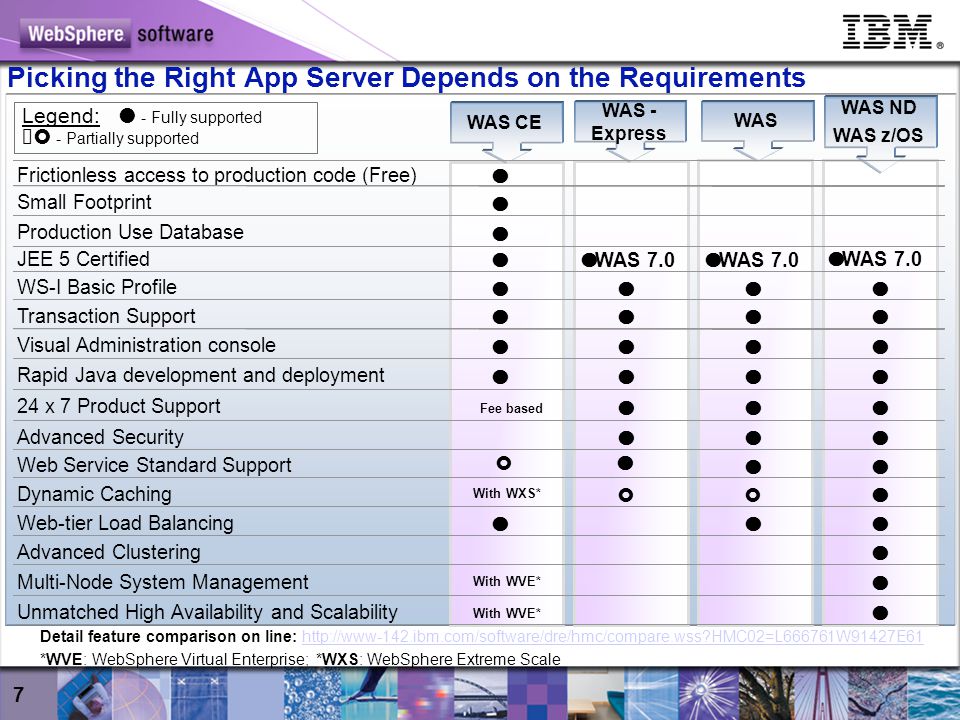This screenshot has height=720, width=960.
Task: Click the 'JEE 5 Certified' row label
Action: click(x=83, y=259)
